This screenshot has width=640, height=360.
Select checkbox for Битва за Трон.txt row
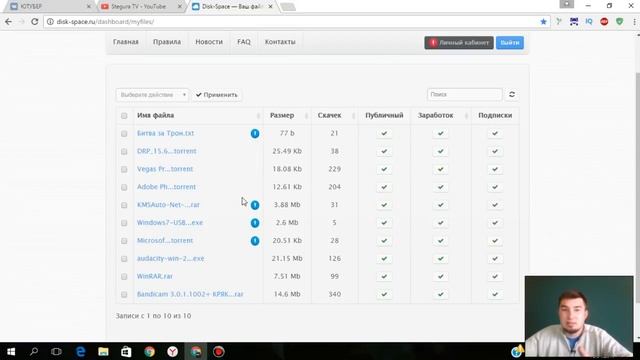tap(124, 134)
